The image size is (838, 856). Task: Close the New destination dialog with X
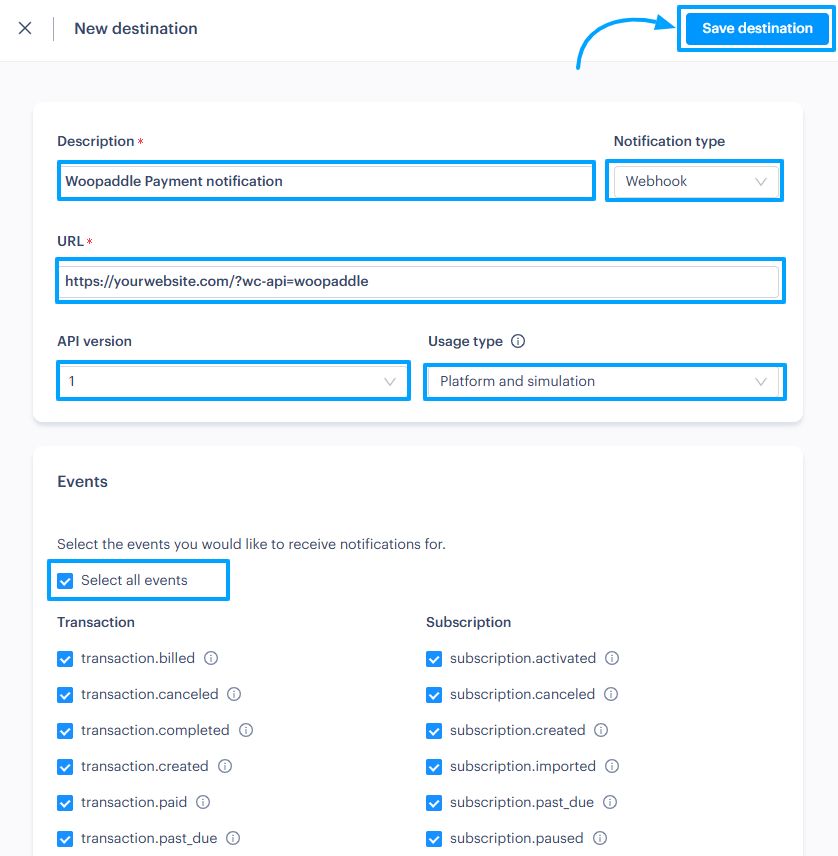25,28
